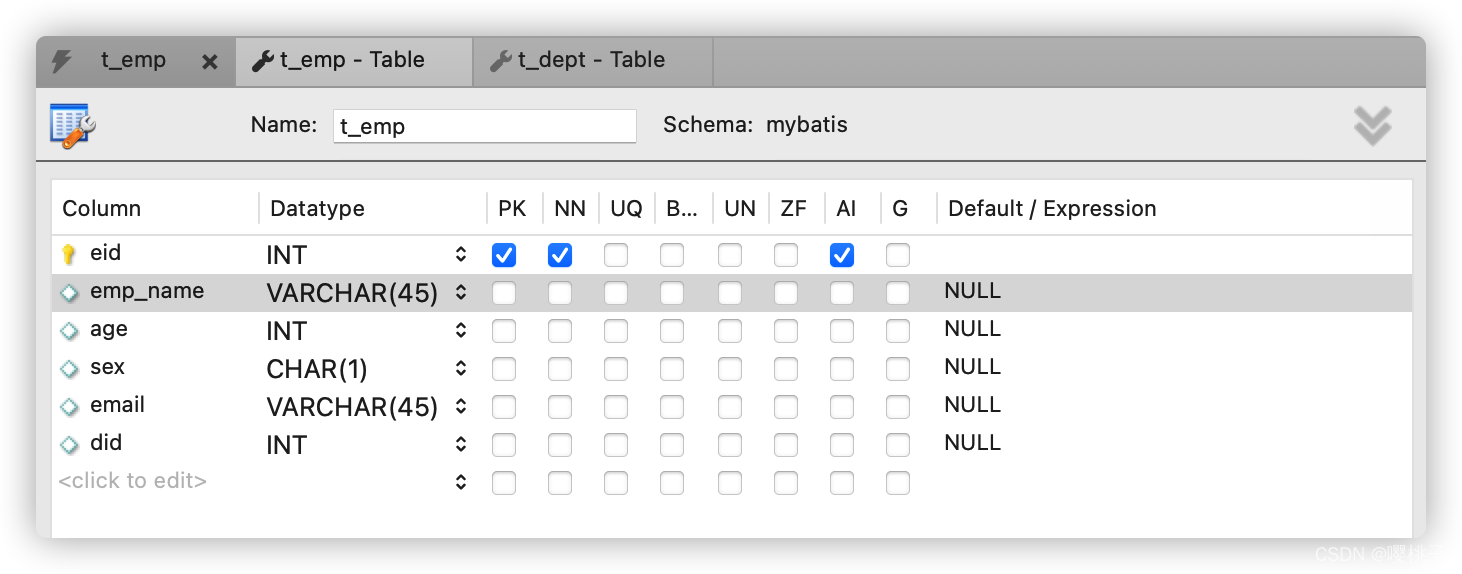
Task: Click the lightning bolt icon on t_emp tab
Action: pos(61,61)
